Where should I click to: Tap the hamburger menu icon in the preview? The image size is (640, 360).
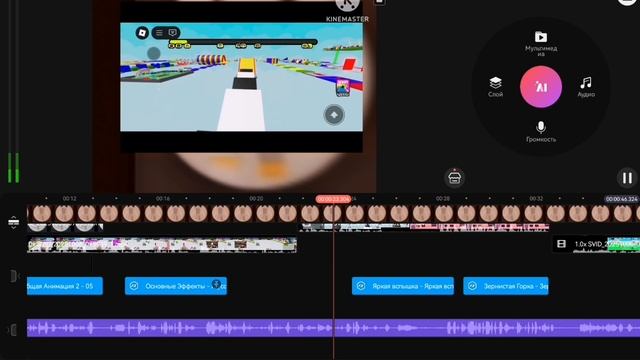tap(159, 33)
